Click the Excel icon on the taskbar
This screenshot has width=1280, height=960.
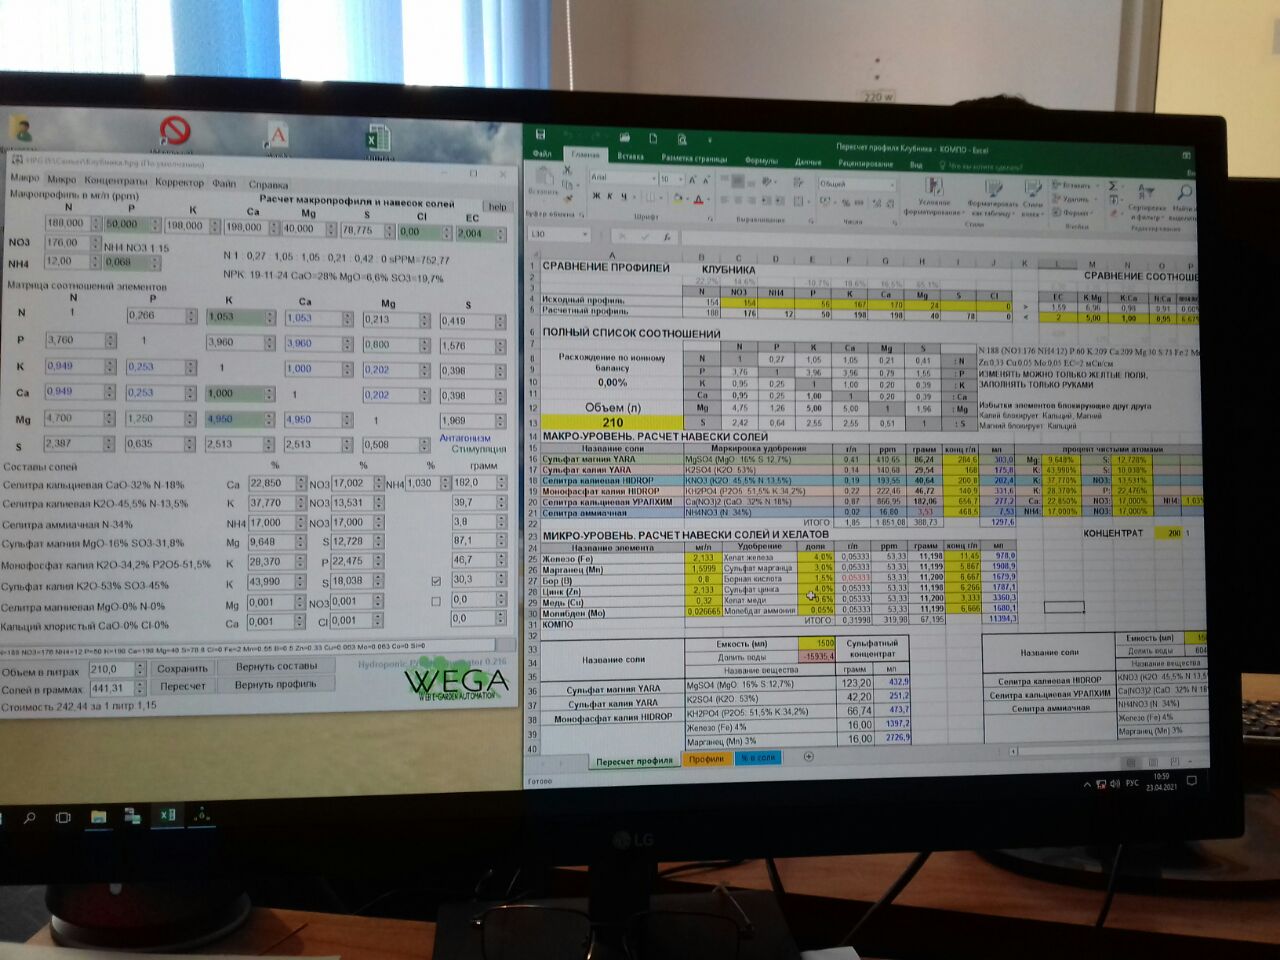coord(167,816)
